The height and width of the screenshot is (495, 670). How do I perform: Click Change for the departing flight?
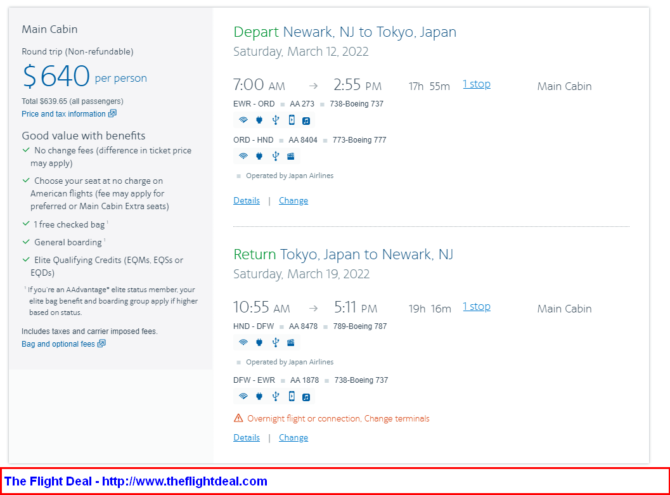tap(293, 200)
